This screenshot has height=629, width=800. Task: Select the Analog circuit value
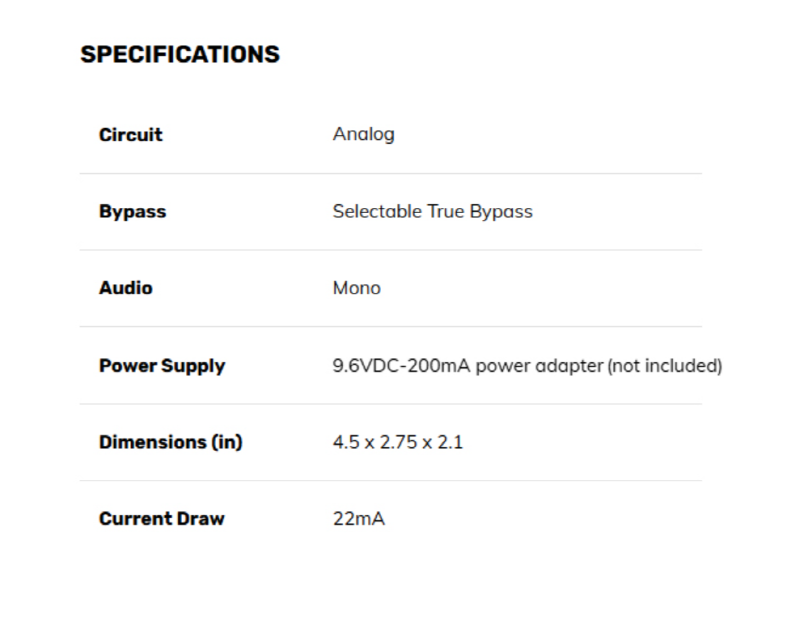363,134
